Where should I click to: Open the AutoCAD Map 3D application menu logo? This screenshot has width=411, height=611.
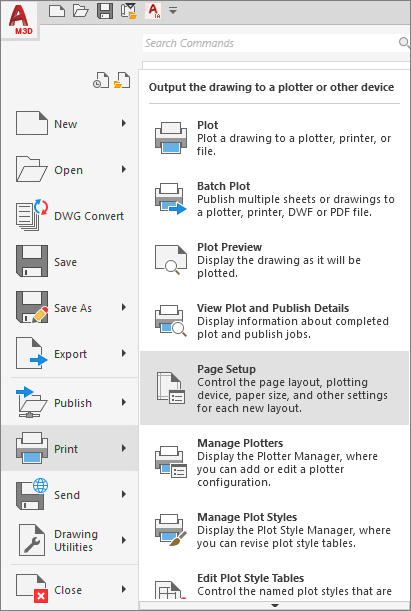click(19, 19)
